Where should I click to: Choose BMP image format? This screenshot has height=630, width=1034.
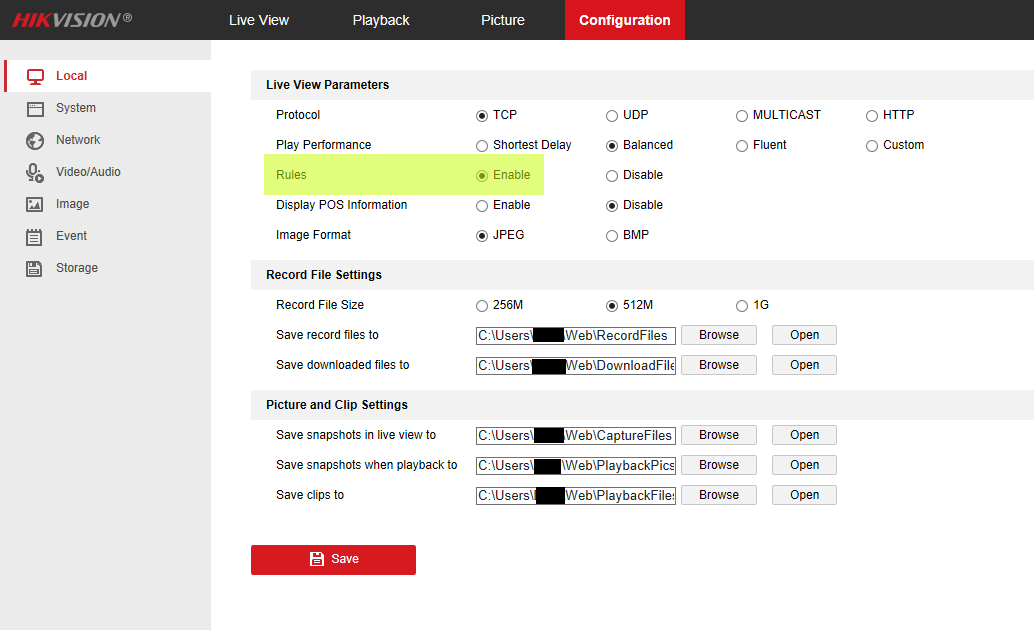pyautogui.click(x=612, y=235)
